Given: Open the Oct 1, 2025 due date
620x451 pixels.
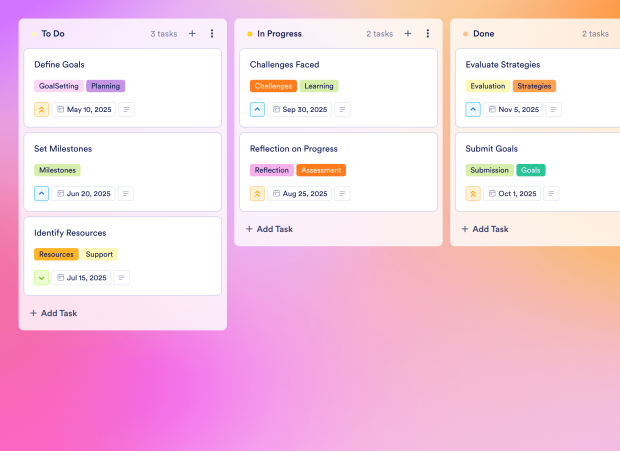Looking at the screenshot, I should click(x=512, y=194).
